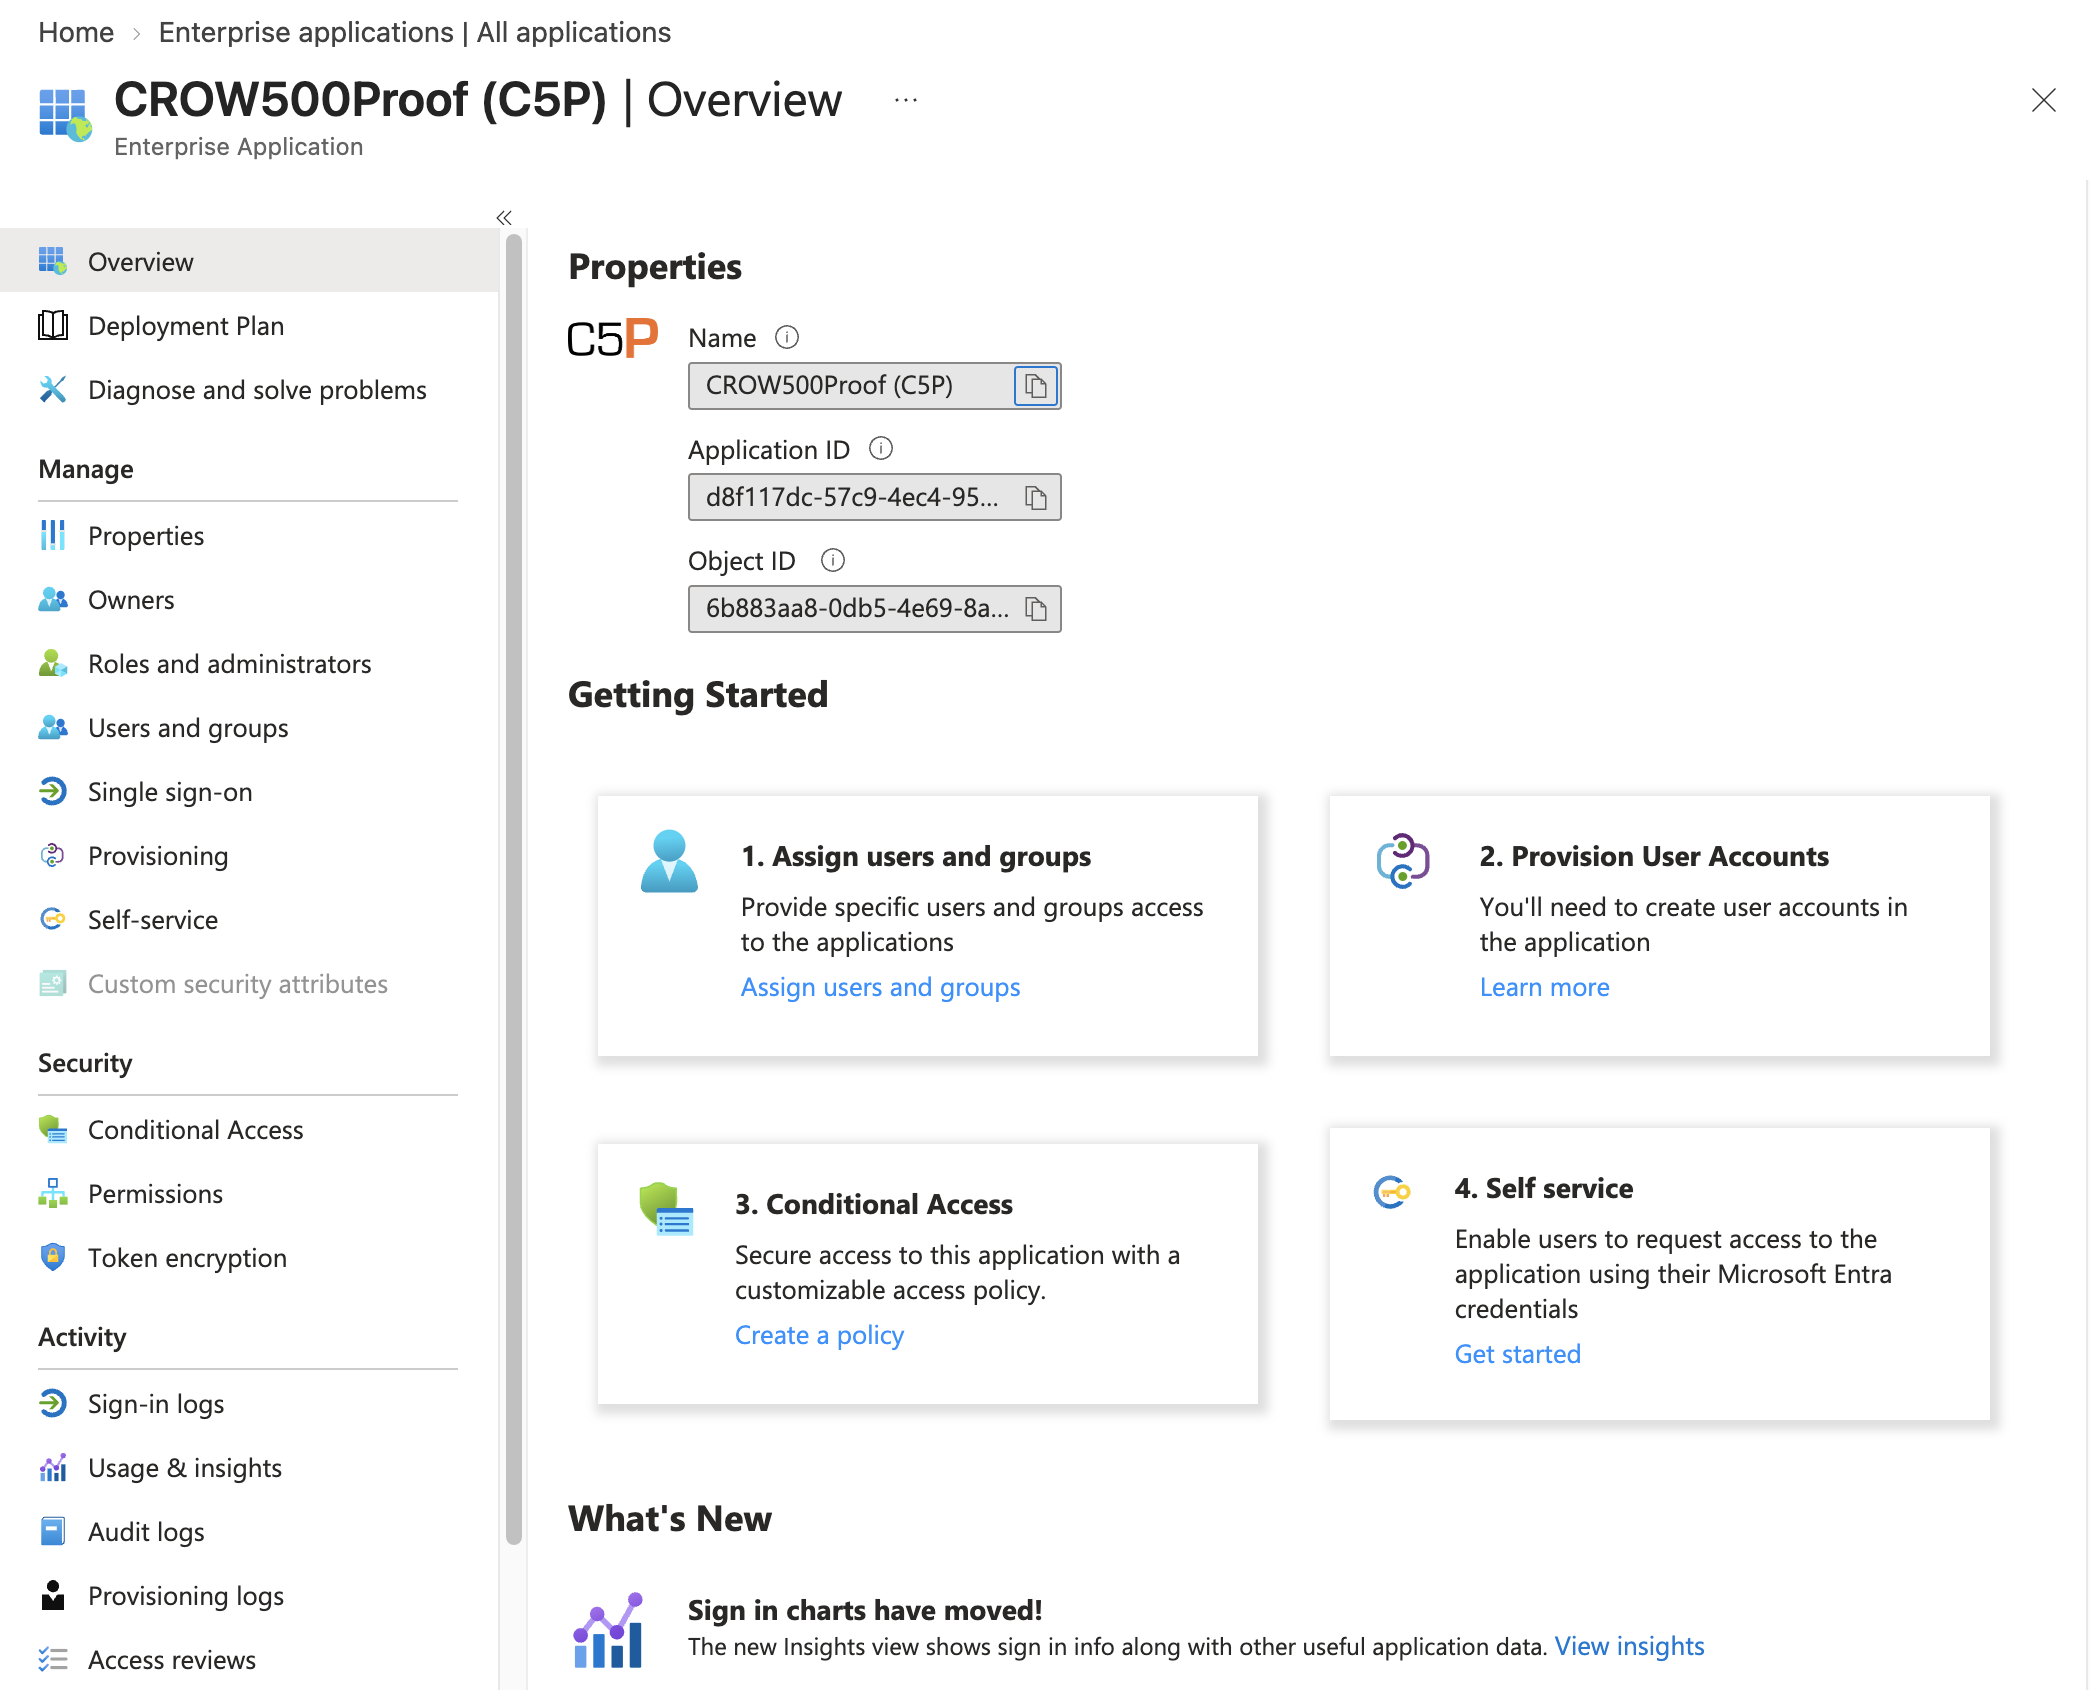This screenshot has width=2090, height=1690.
Task: Click the C5P application logo
Action: click(612, 339)
